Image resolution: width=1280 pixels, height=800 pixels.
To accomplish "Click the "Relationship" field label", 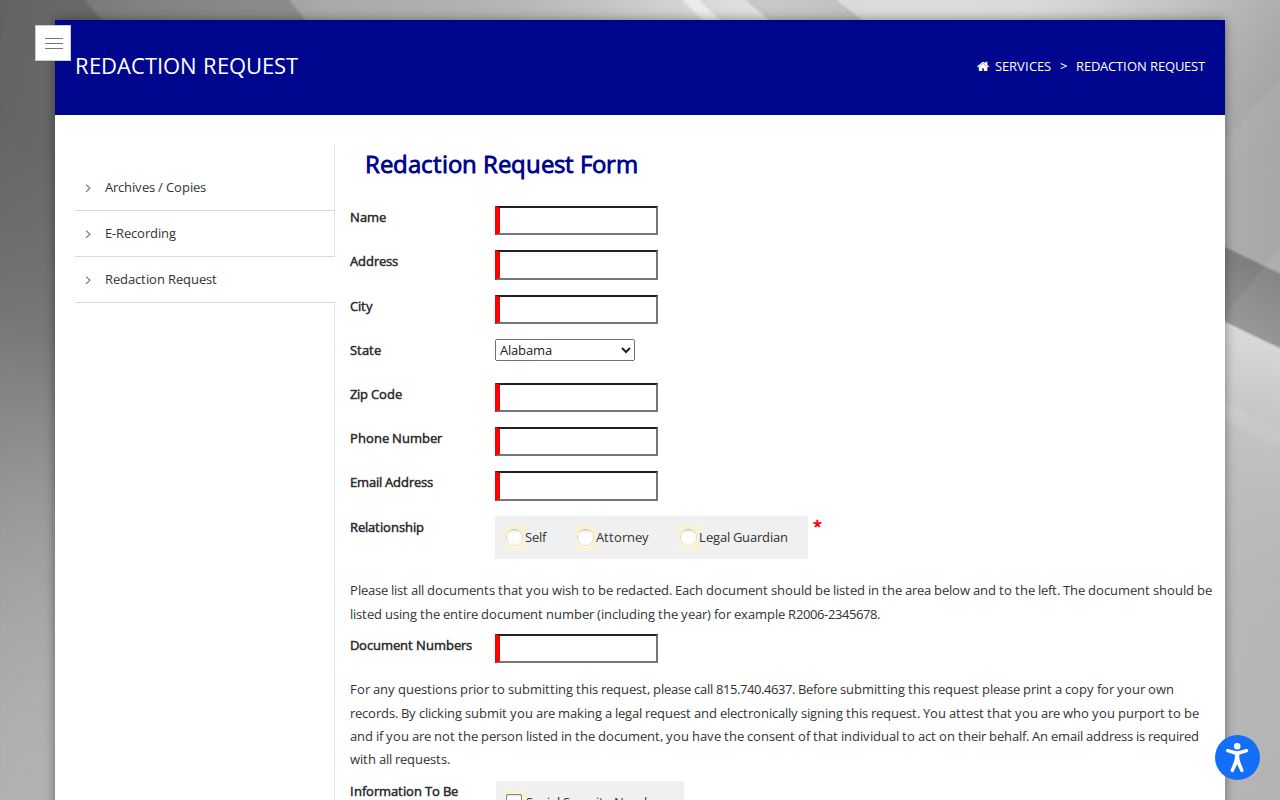I will pos(387,528).
